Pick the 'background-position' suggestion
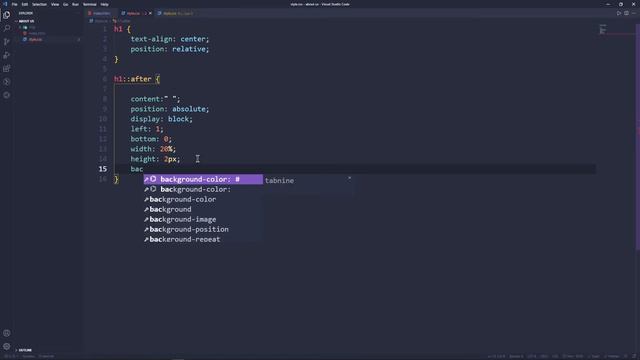The width and height of the screenshot is (640, 360). [x=203, y=229]
